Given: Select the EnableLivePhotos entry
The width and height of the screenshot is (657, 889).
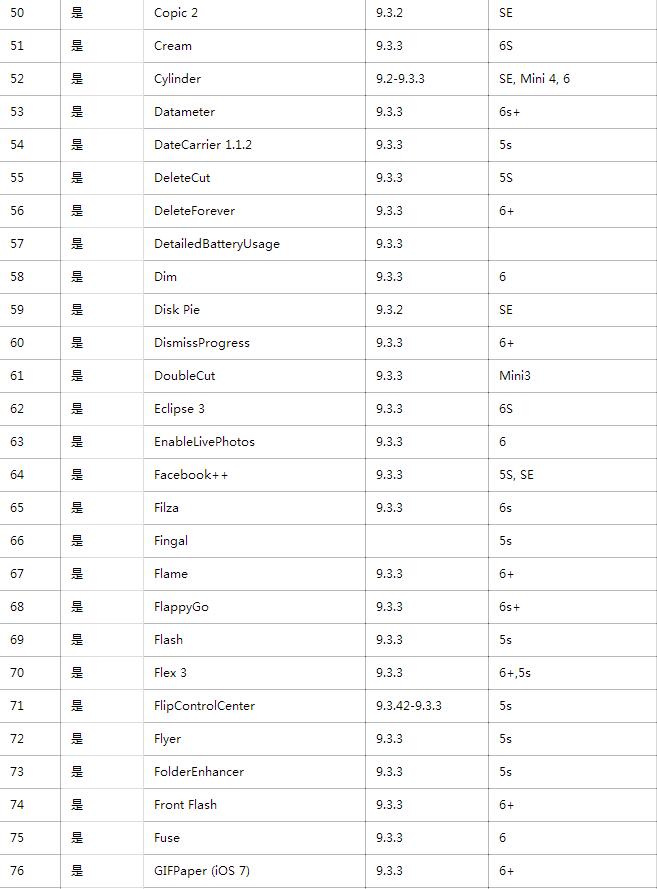Looking at the screenshot, I should click(204, 442).
